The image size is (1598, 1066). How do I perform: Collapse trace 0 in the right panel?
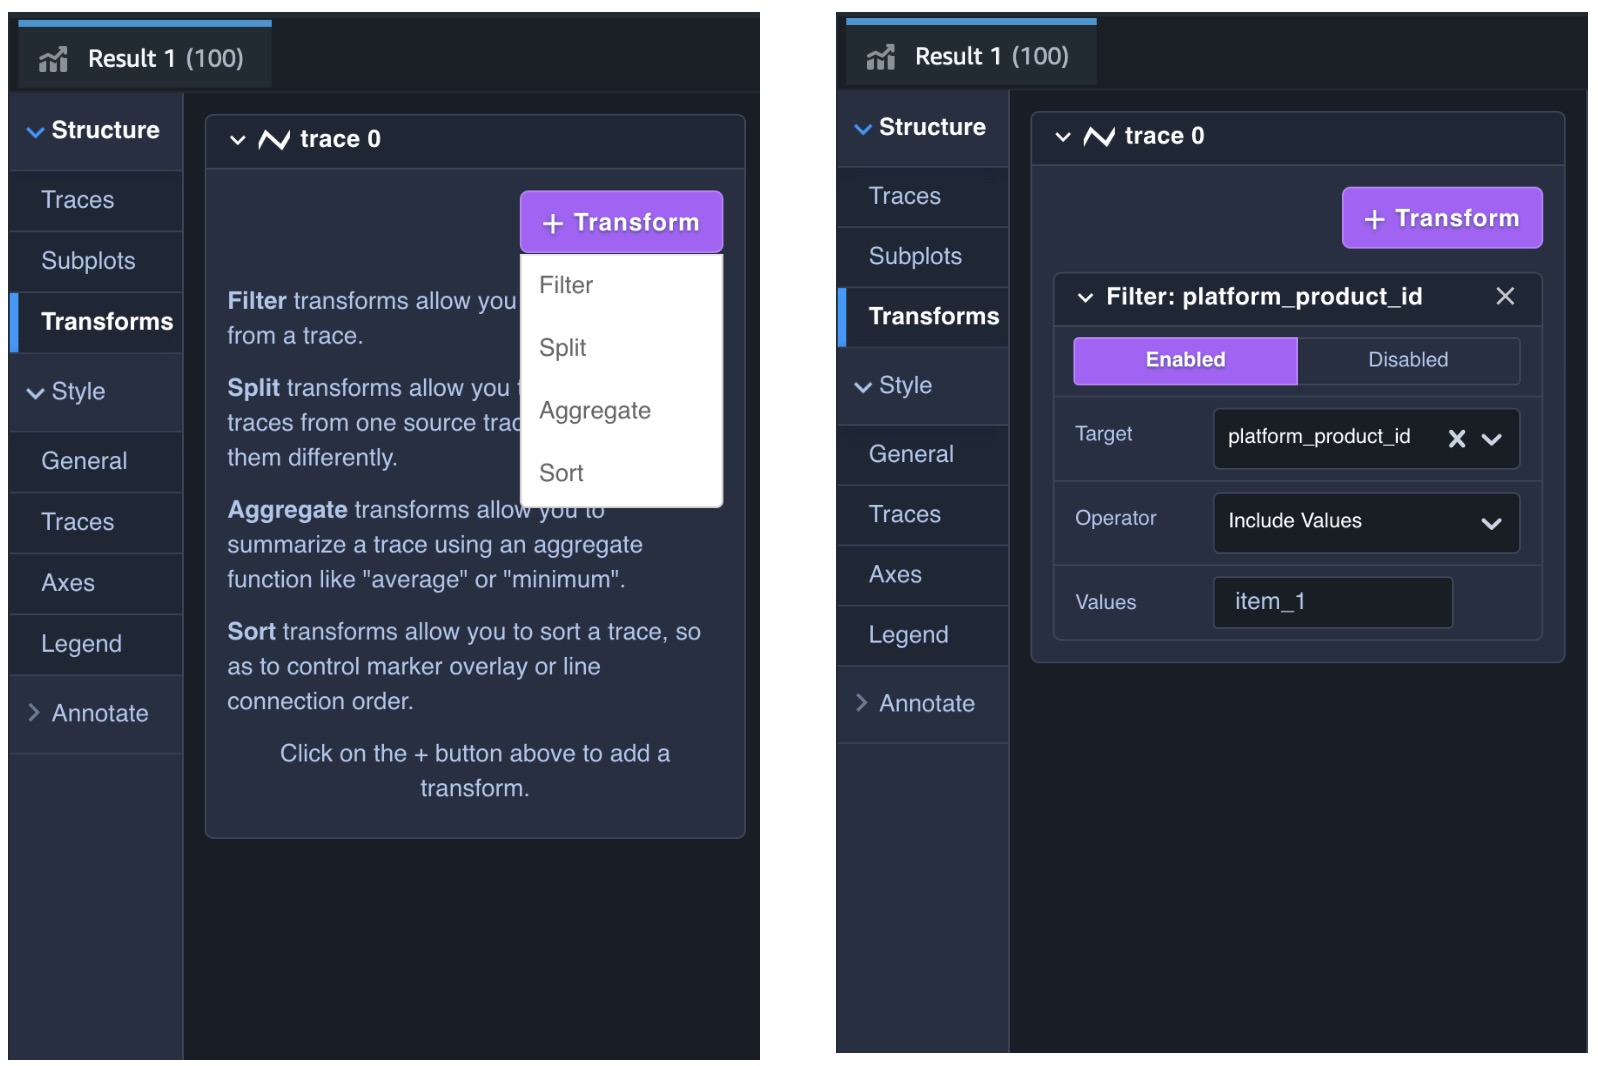(1063, 137)
